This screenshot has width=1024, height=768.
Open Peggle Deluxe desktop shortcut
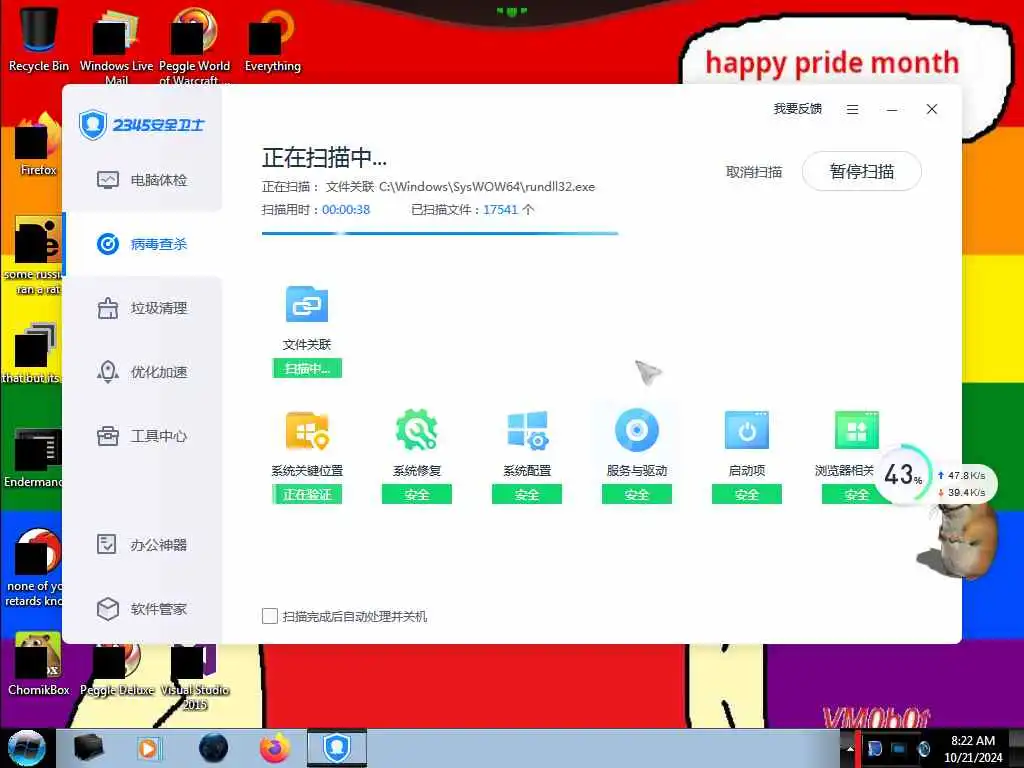coord(117,670)
